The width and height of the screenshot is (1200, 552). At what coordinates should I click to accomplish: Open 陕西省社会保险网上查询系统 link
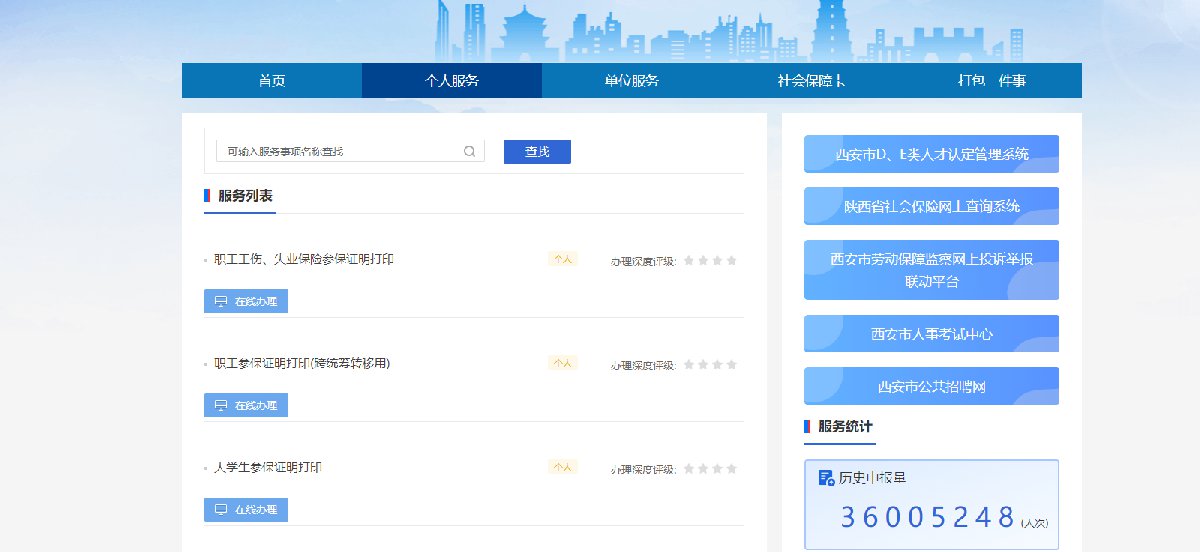point(931,206)
